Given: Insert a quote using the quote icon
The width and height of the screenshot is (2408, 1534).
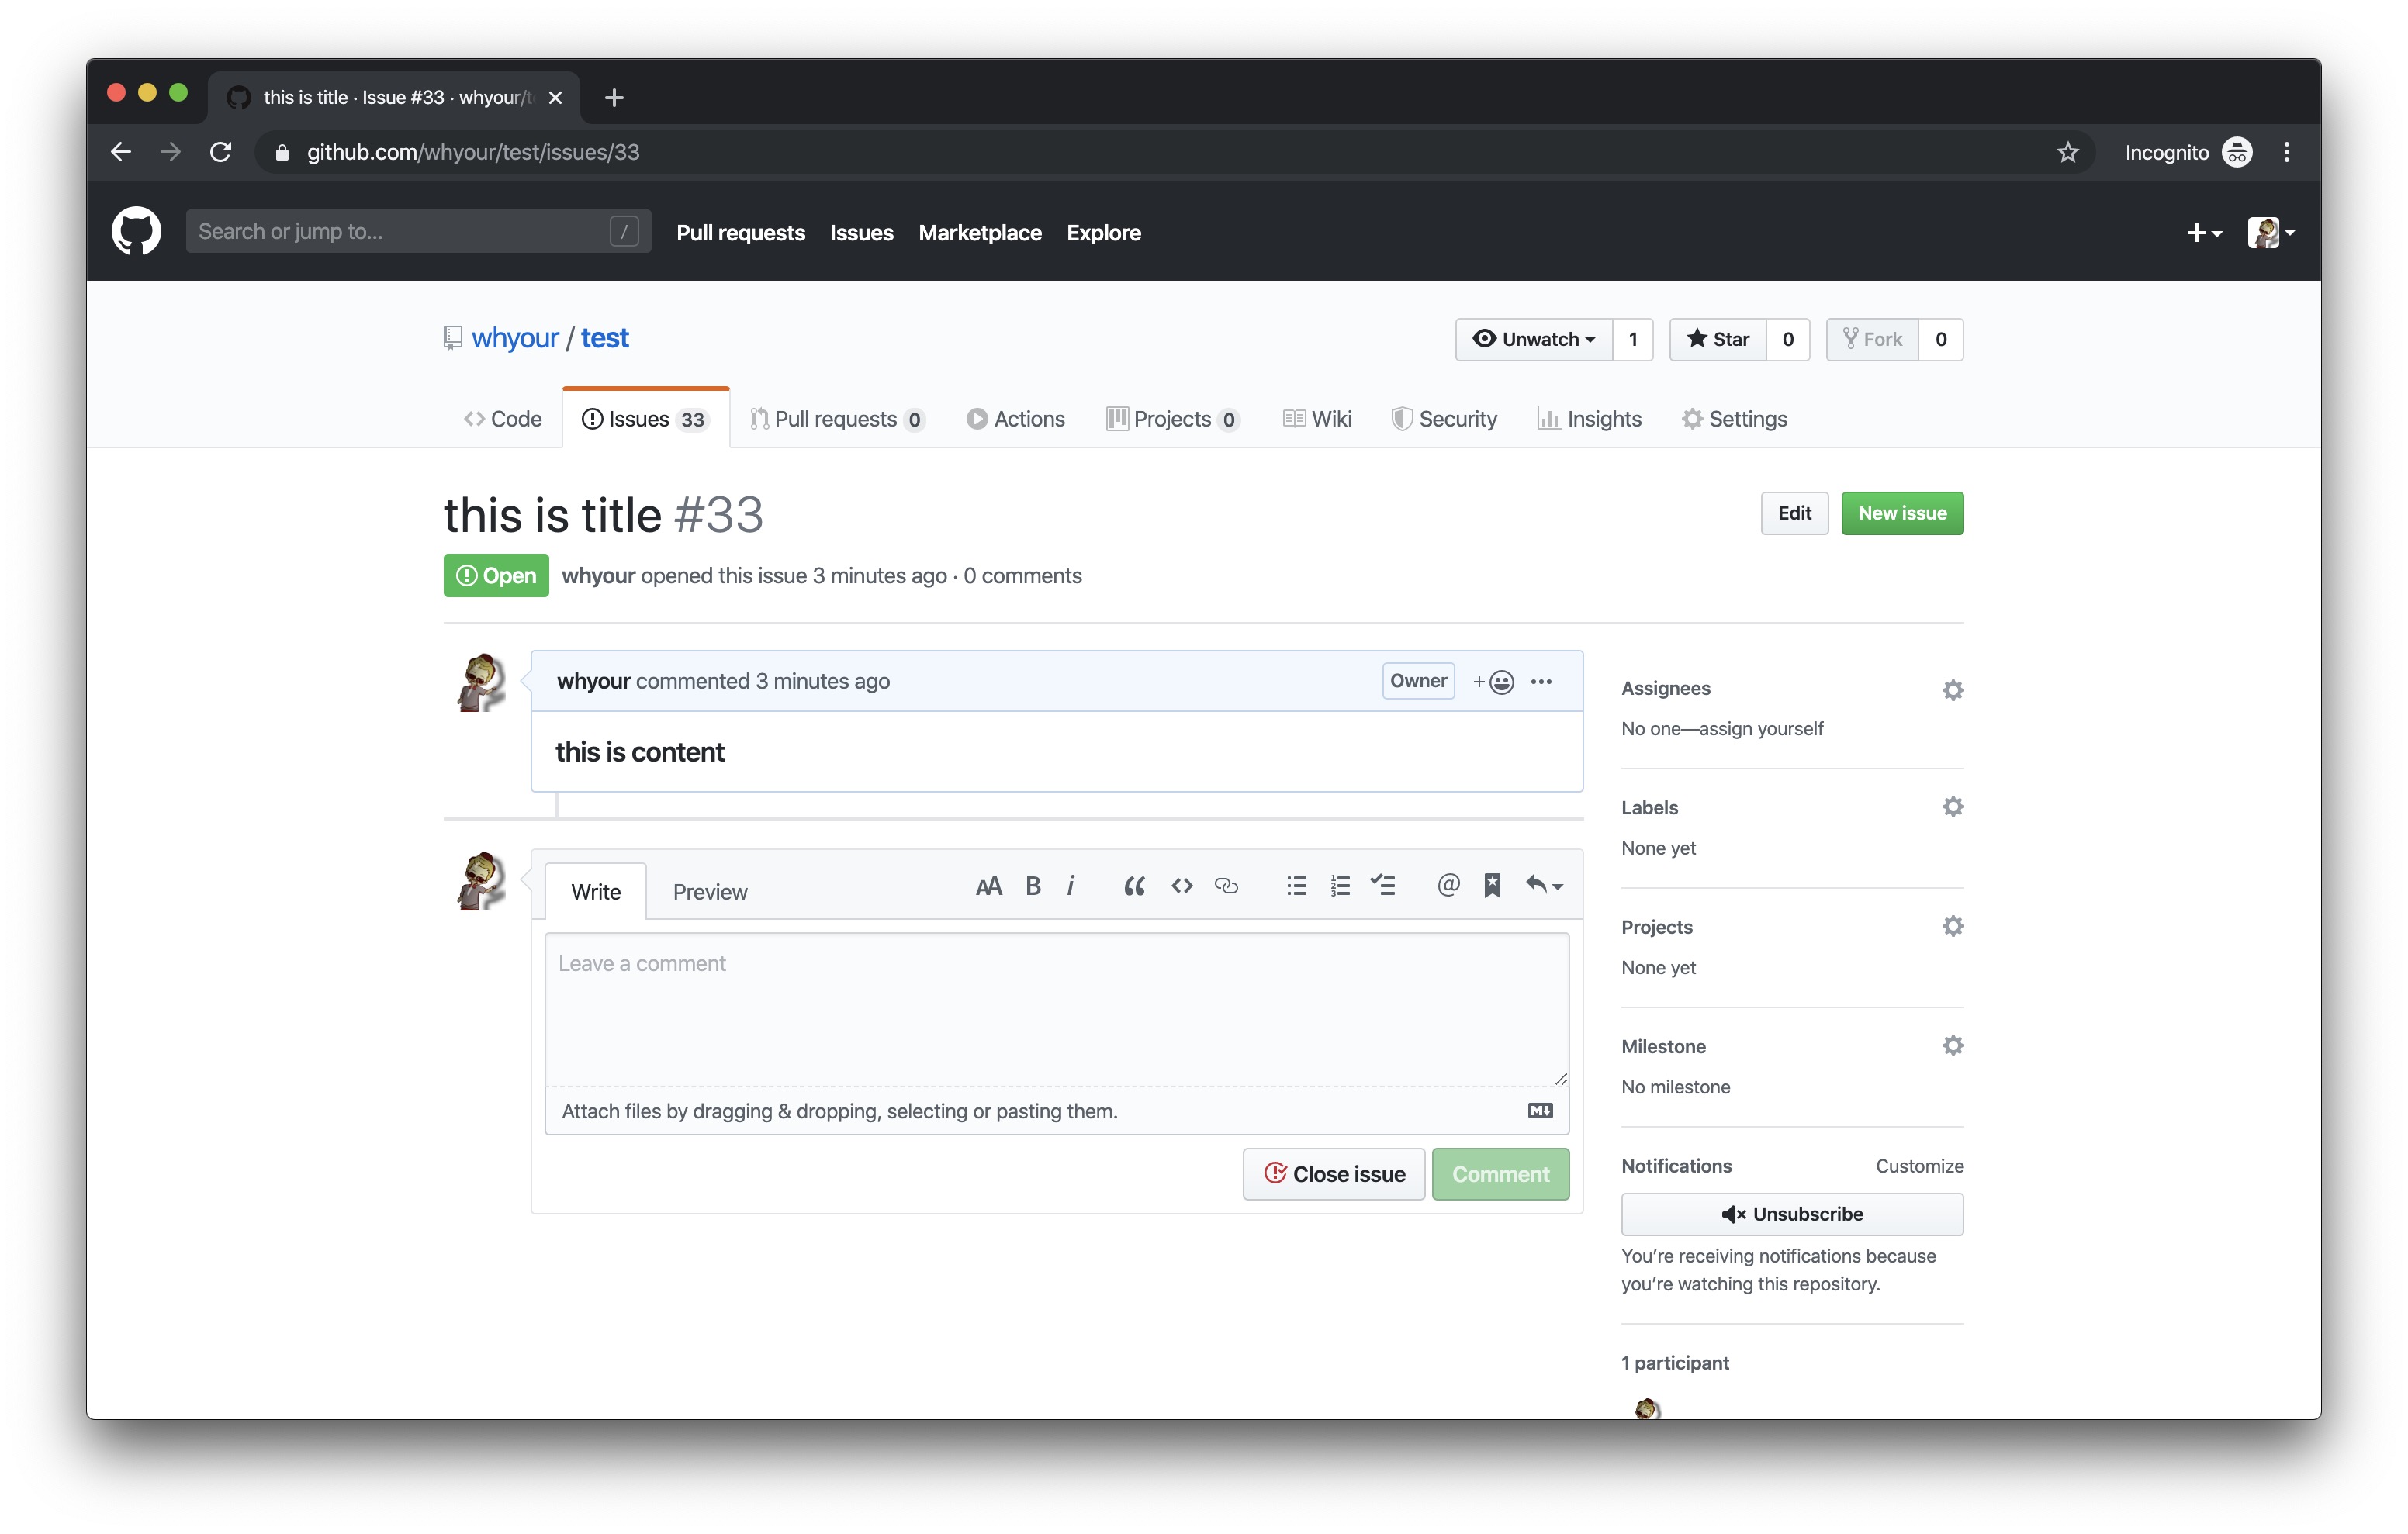Looking at the screenshot, I should click(x=1133, y=886).
